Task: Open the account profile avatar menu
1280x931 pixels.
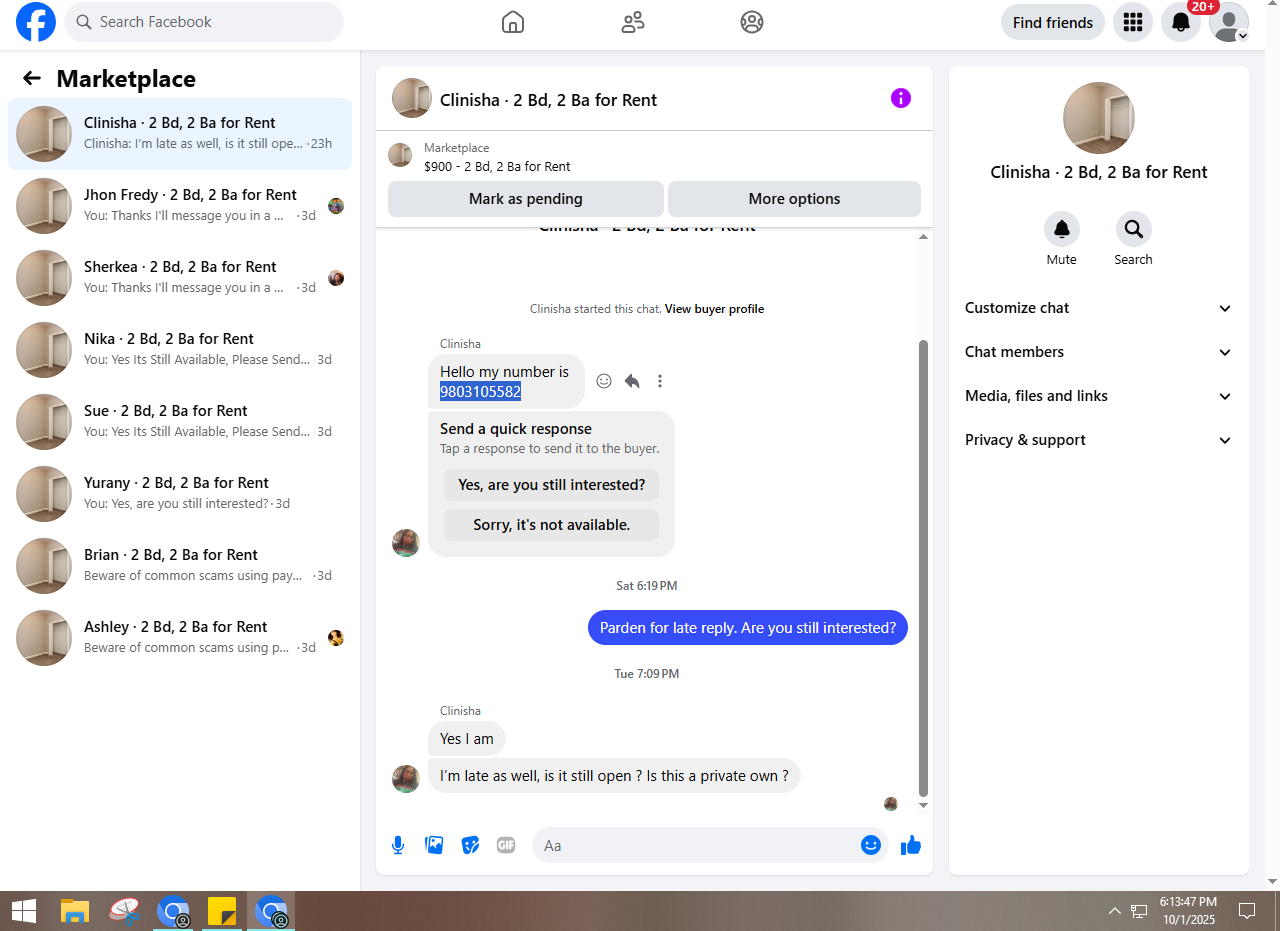Action: (x=1229, y=22)
